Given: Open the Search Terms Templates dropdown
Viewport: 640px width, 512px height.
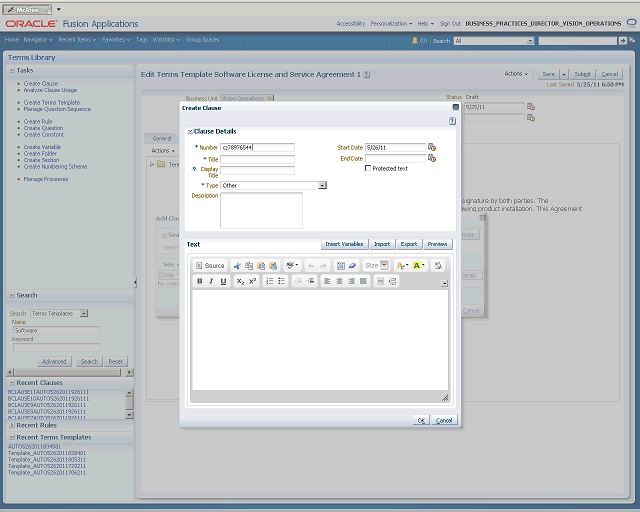Looking at the screenshot, I should pos(84,313).
